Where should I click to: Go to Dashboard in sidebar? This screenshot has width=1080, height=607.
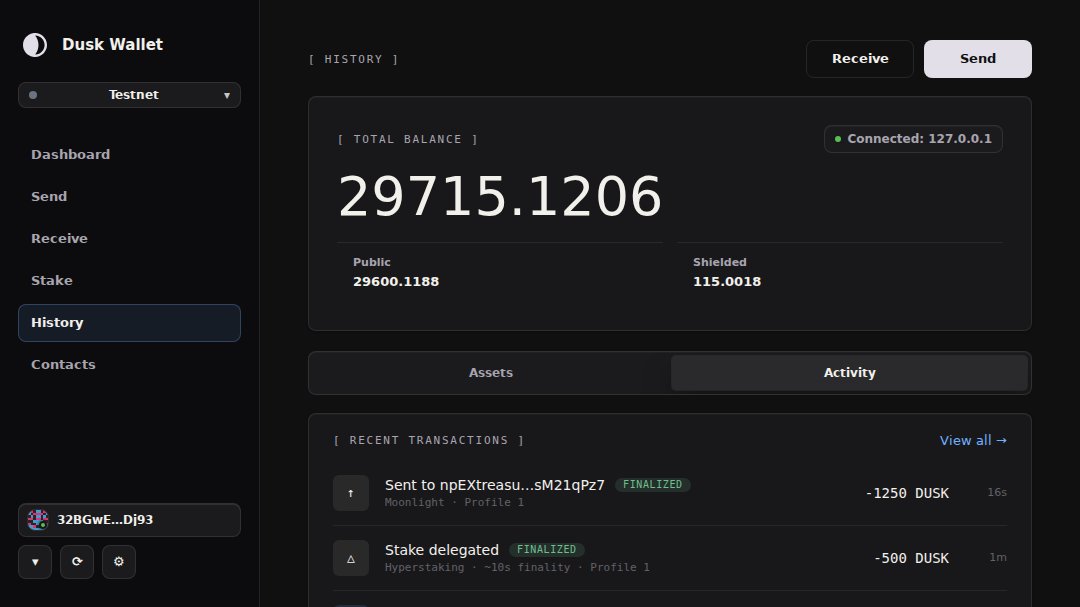tap(129, 154)
